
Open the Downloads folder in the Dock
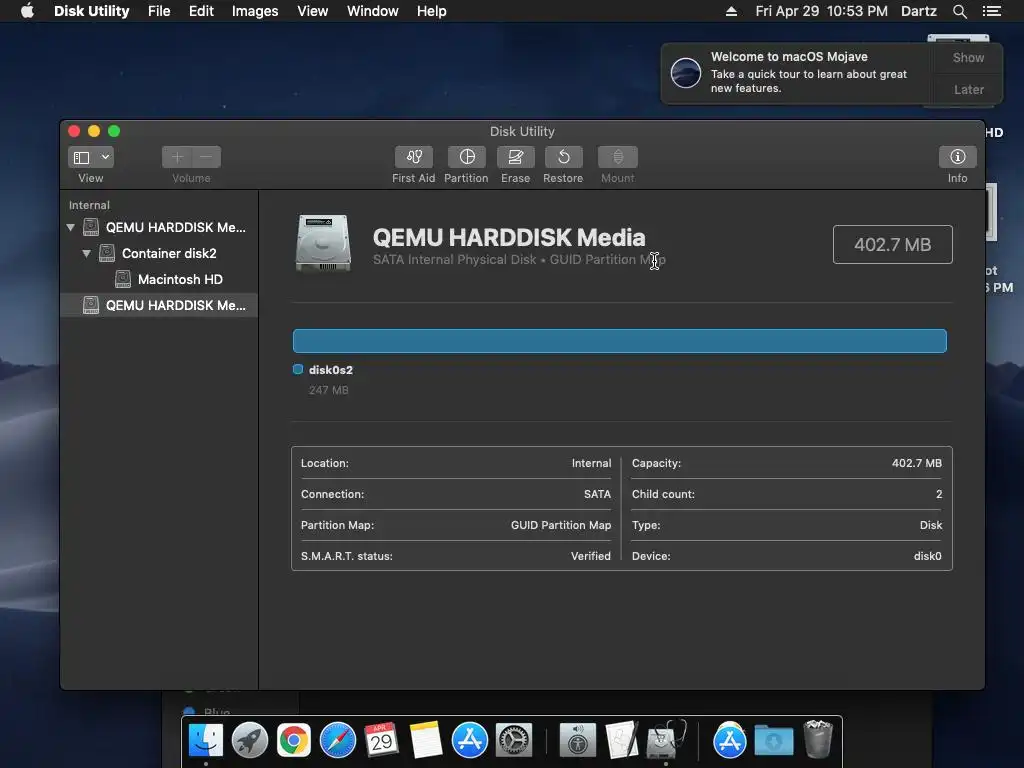pyautogui.click(x=774, y=740)
